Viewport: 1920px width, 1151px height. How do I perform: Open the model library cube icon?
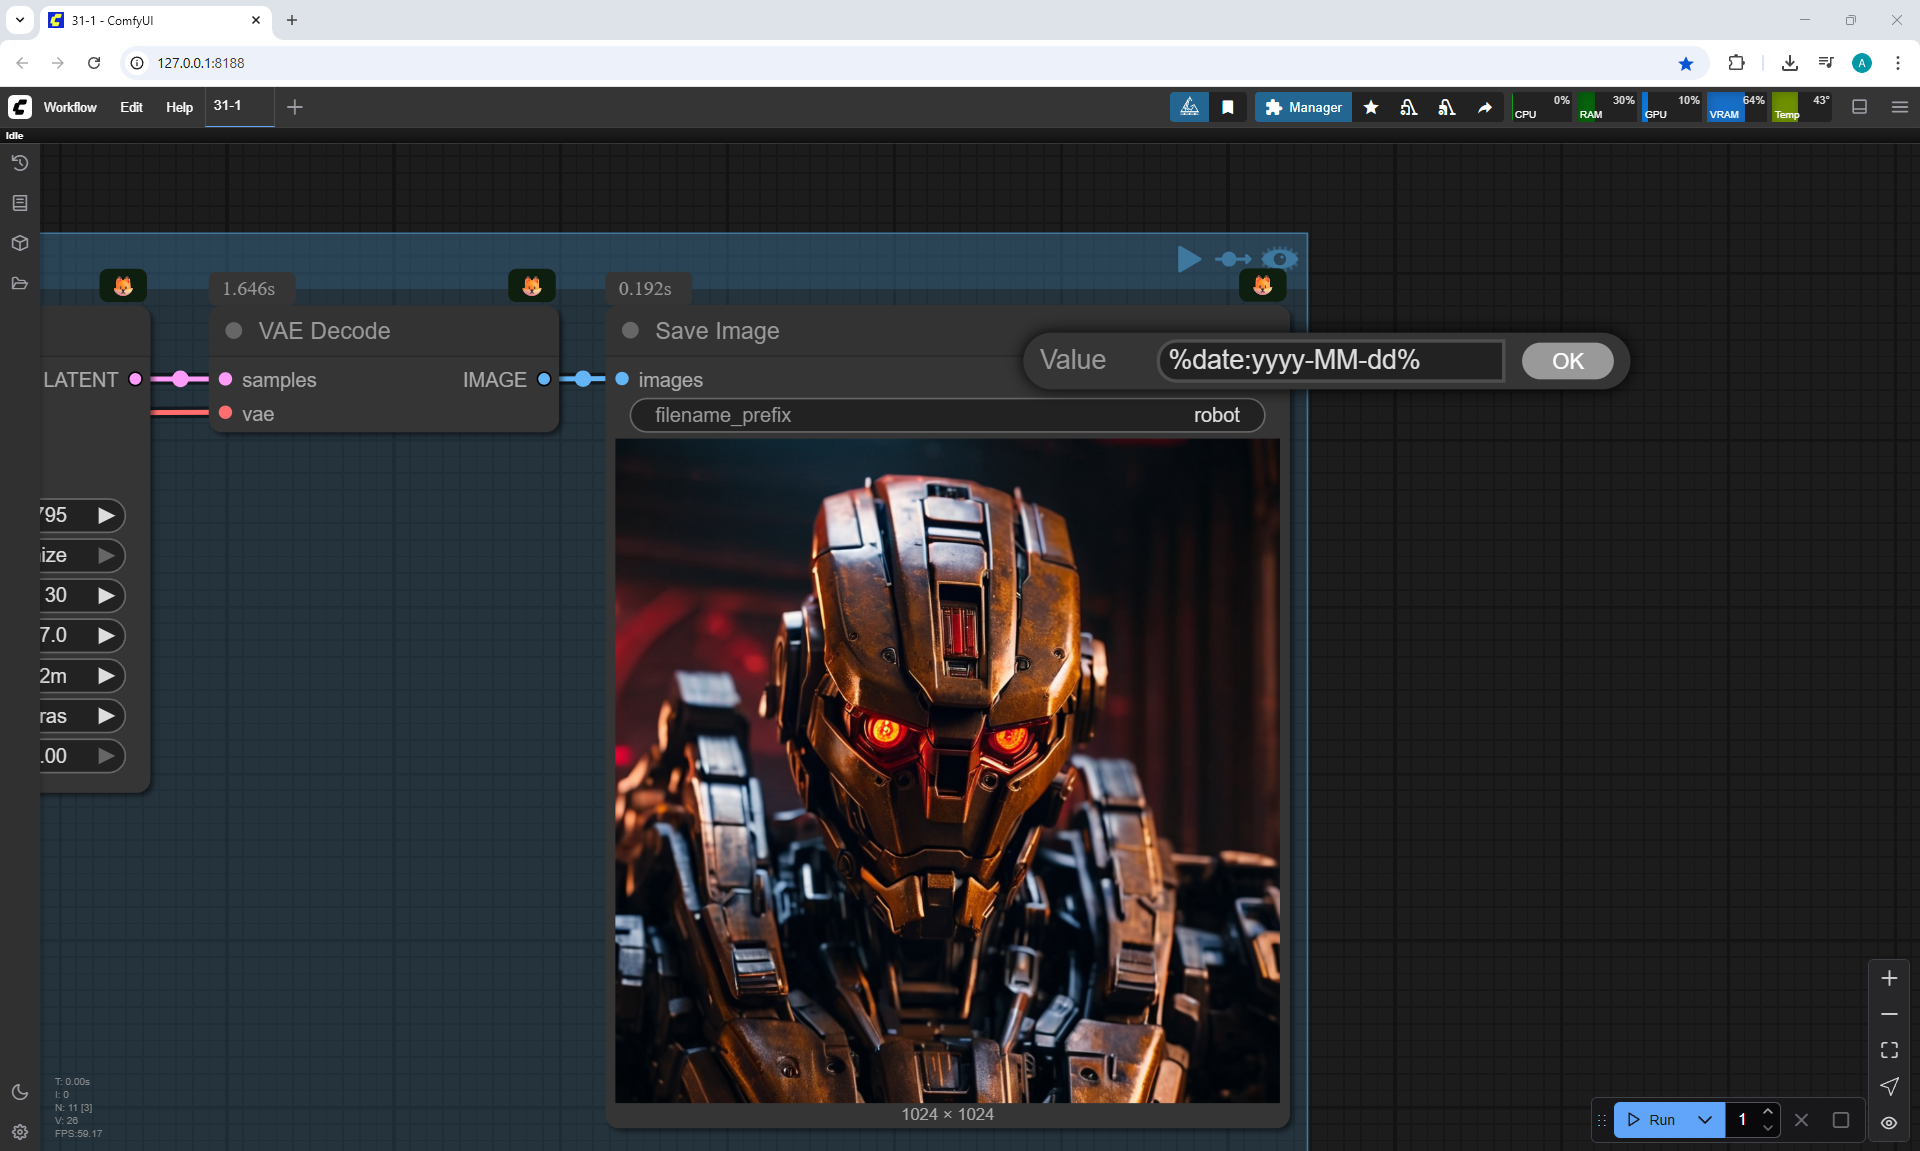tap(19, 243)
